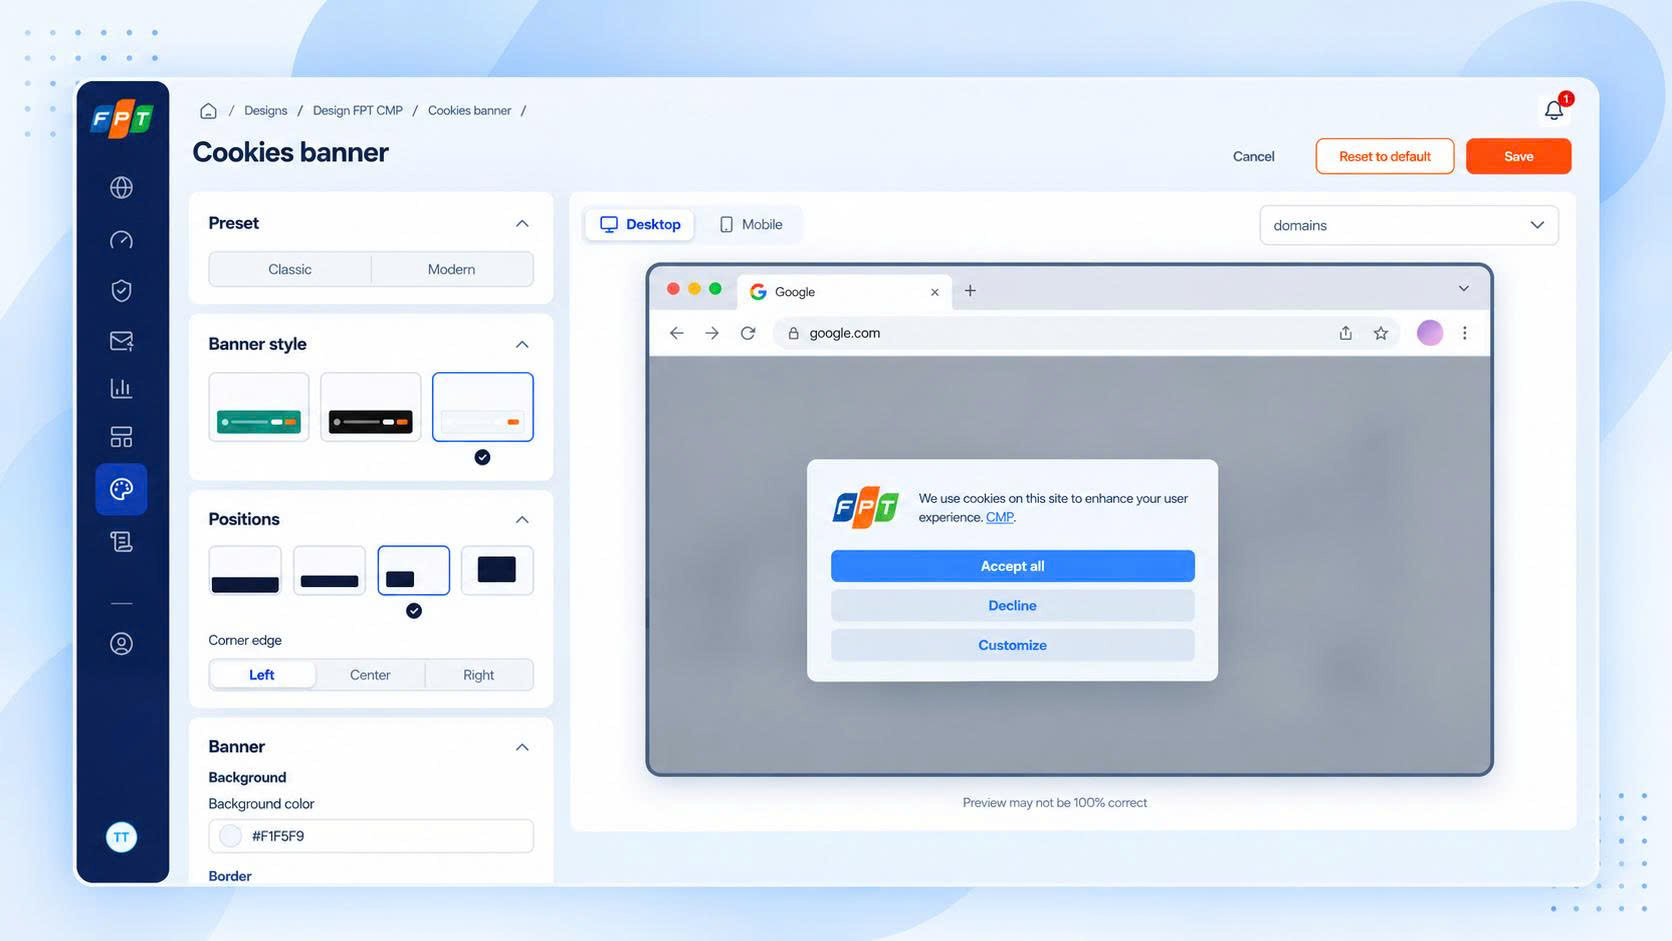Choose the green banner style

point(259,407)
